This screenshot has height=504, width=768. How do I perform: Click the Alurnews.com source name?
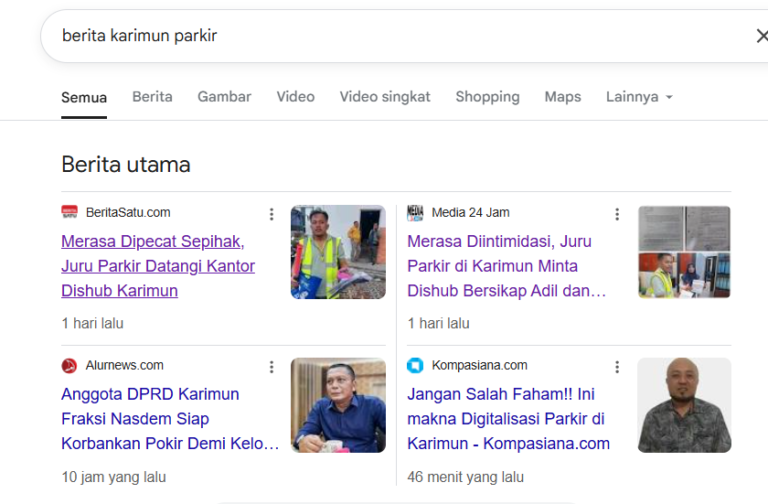tap(124, 365)
